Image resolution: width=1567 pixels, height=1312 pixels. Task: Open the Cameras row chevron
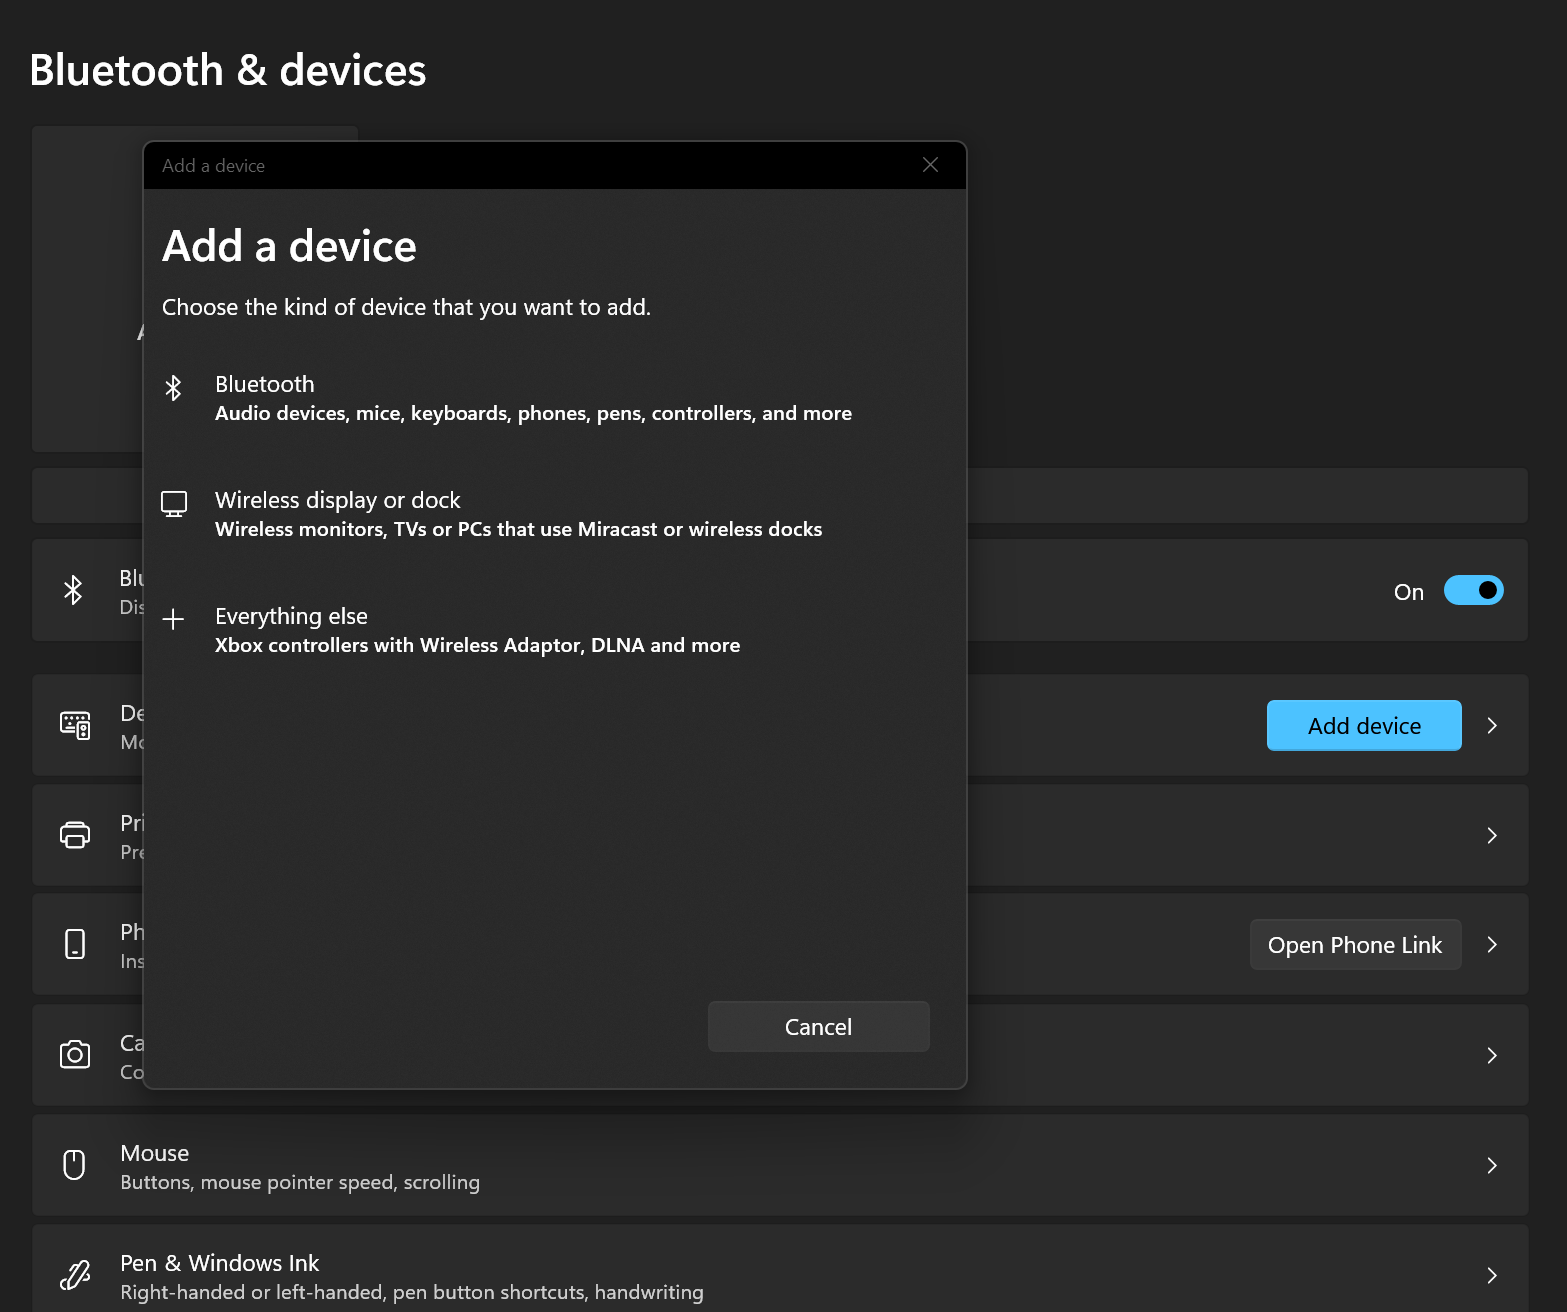click(1492, 1055)
